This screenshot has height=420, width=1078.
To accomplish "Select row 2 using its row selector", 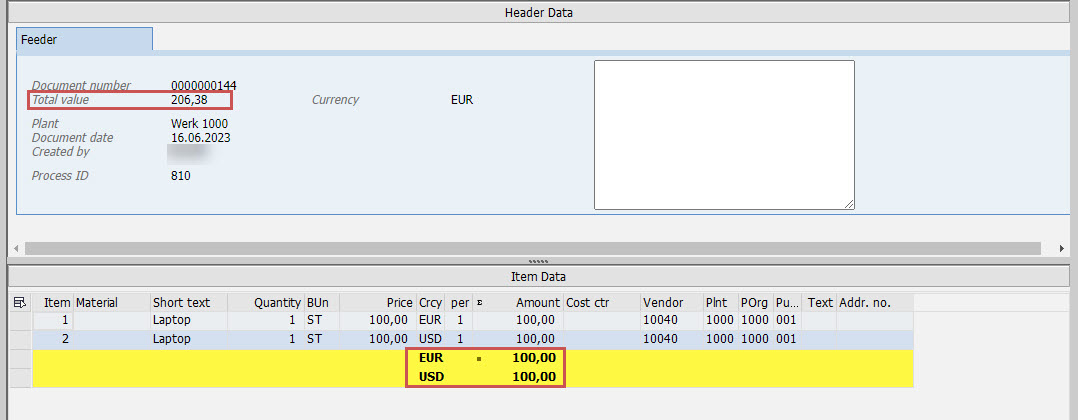I will click(20, 339).
